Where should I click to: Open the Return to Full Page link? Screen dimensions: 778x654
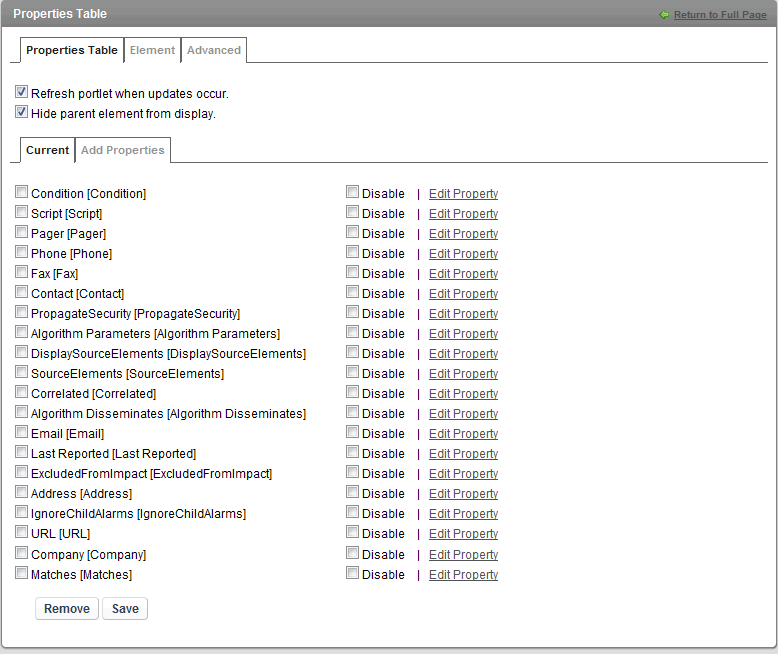pos(720,15)
